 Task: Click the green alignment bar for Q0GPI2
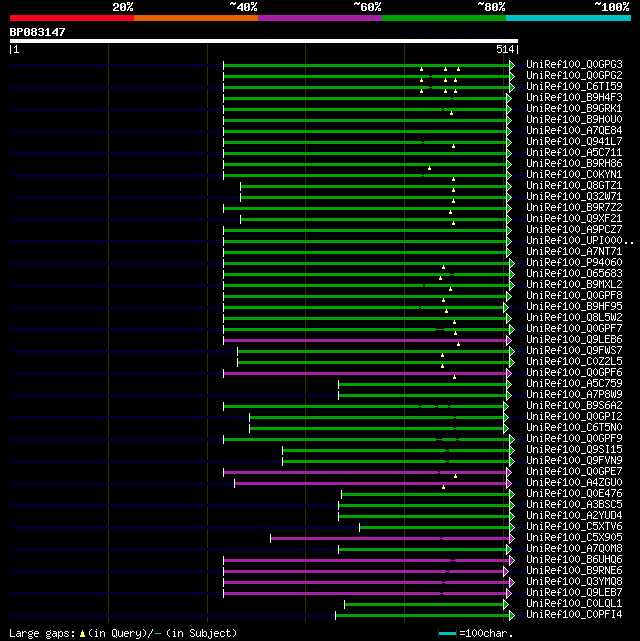click(376, 417)
